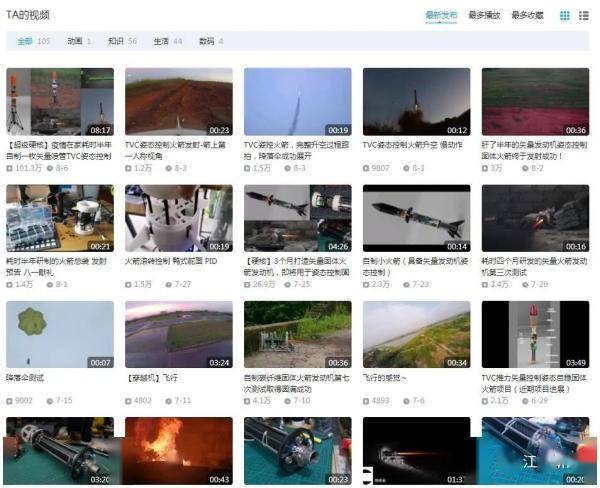Filter videos by 动画 category
The height and width of the screenshot is (488, 600).
coord(79,41)
